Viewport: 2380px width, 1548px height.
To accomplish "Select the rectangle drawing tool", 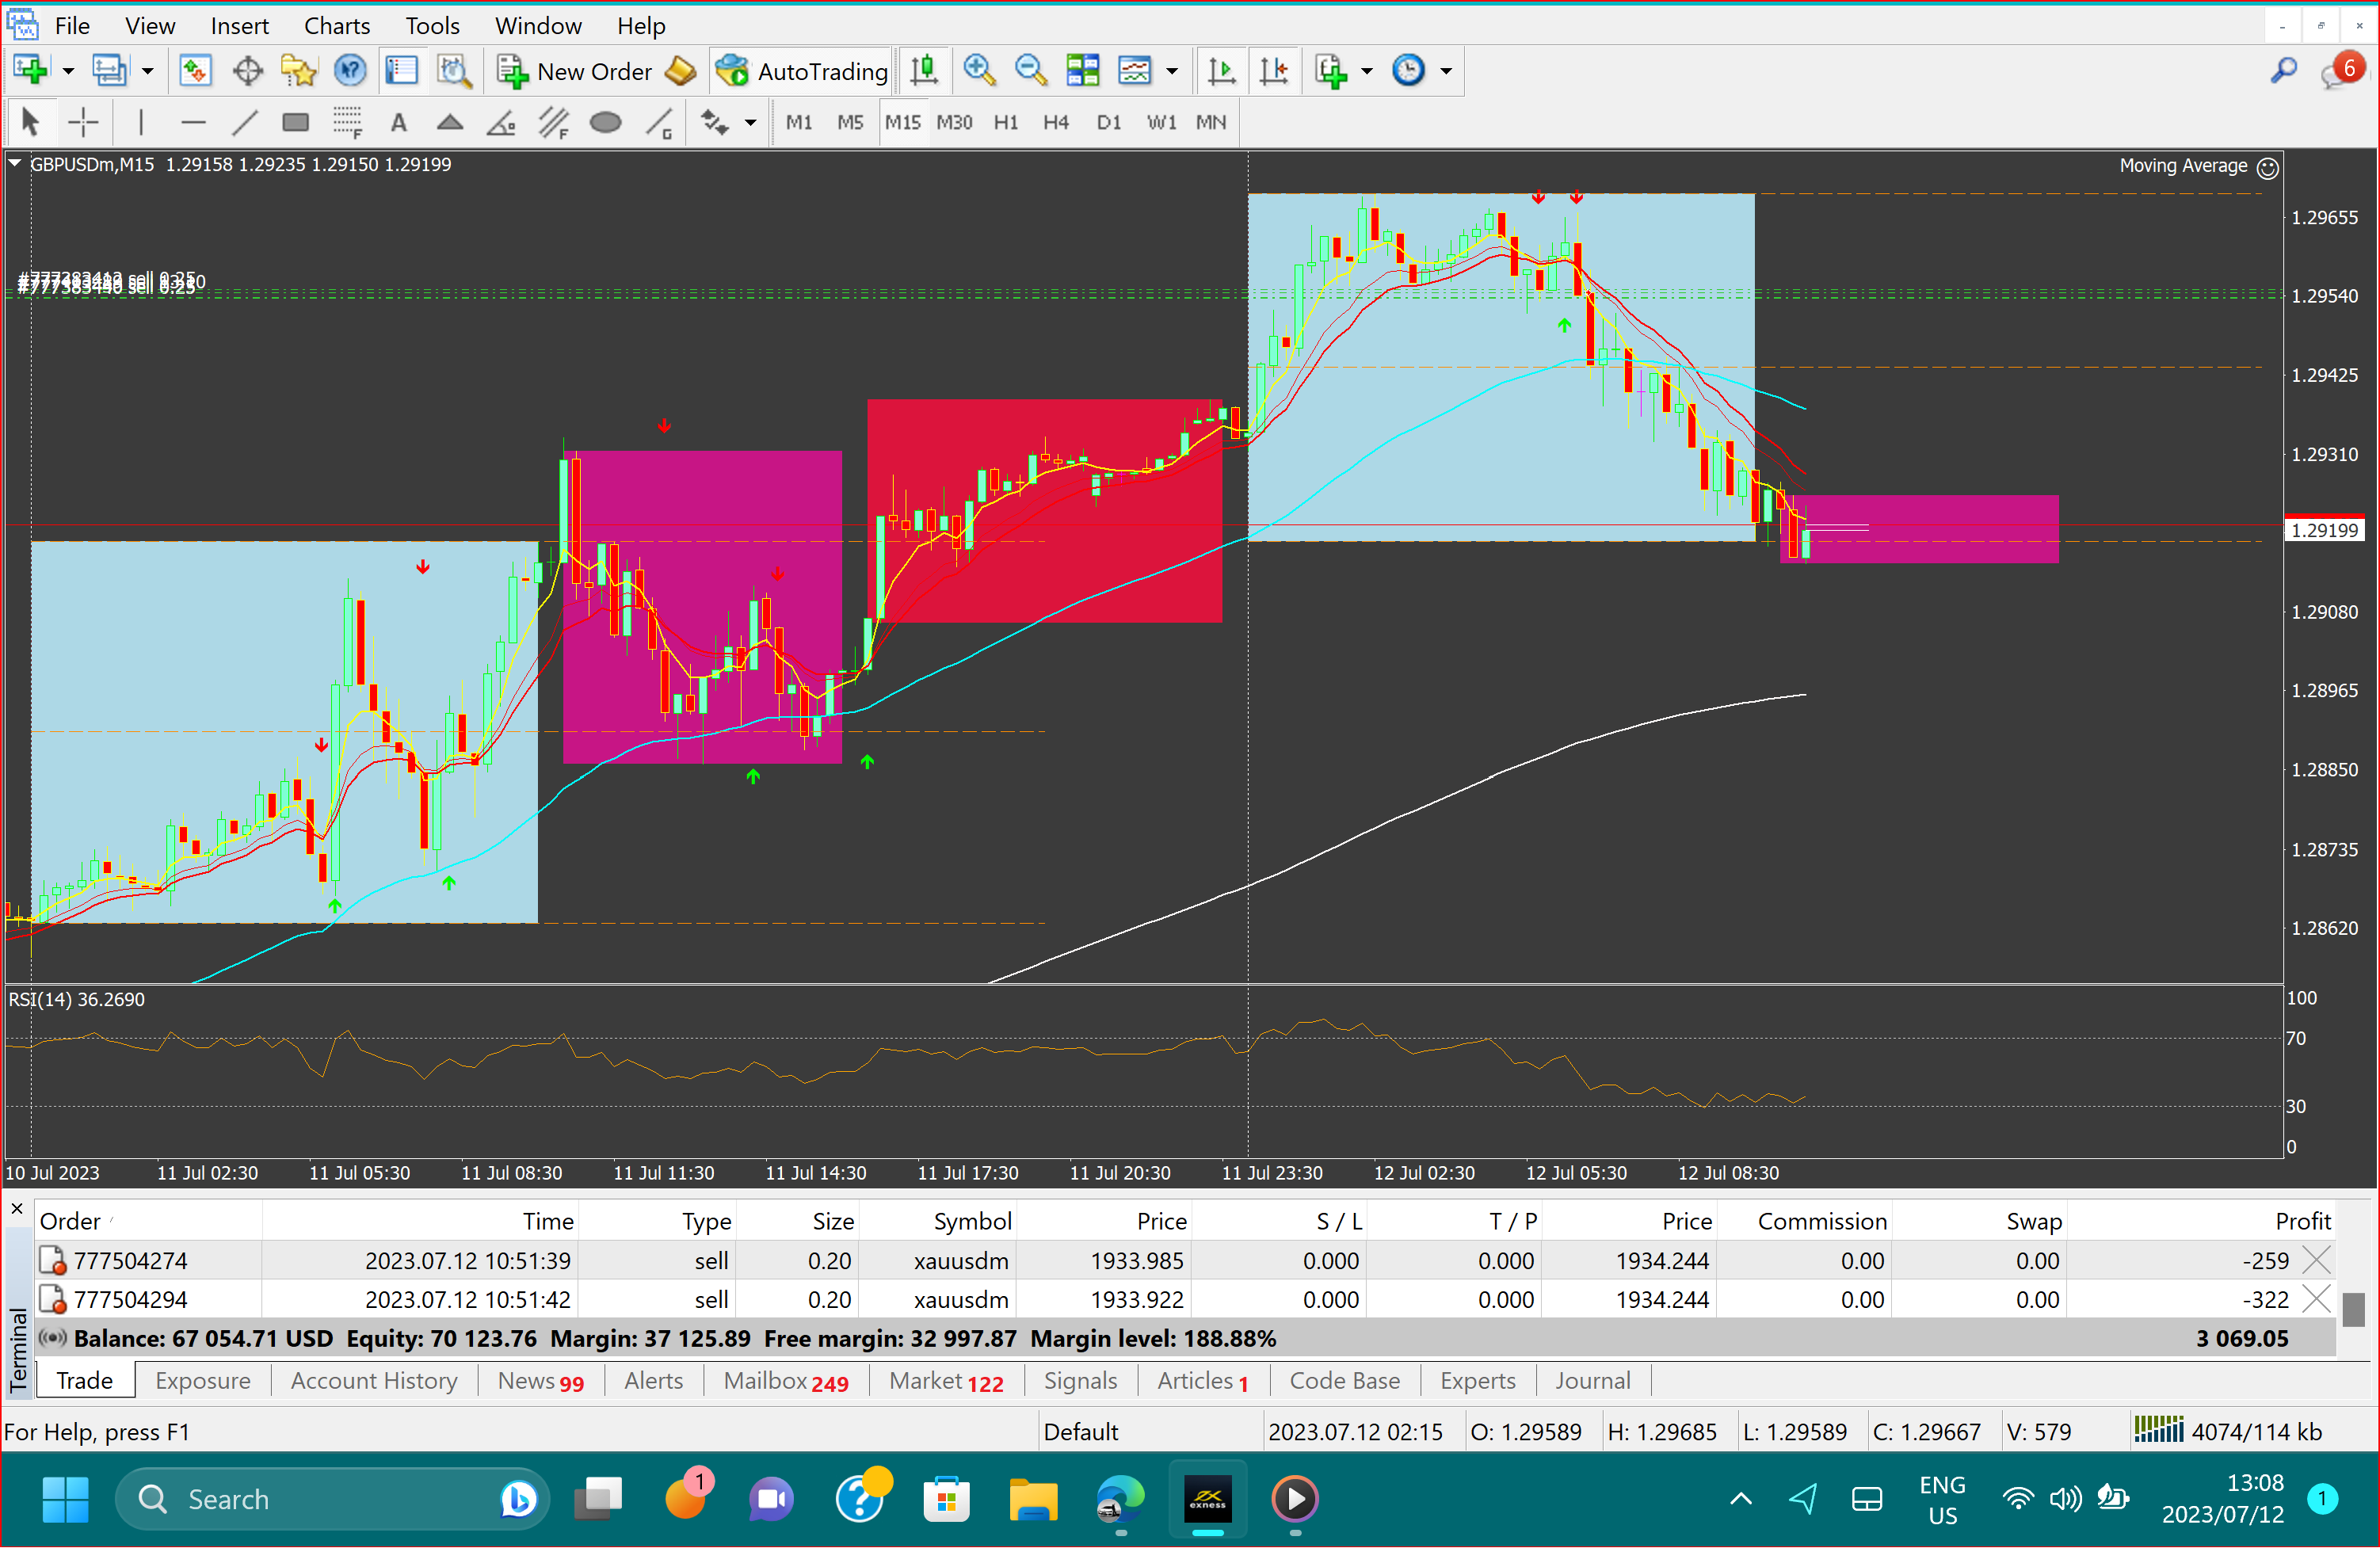I will click(x=295, y=122).
